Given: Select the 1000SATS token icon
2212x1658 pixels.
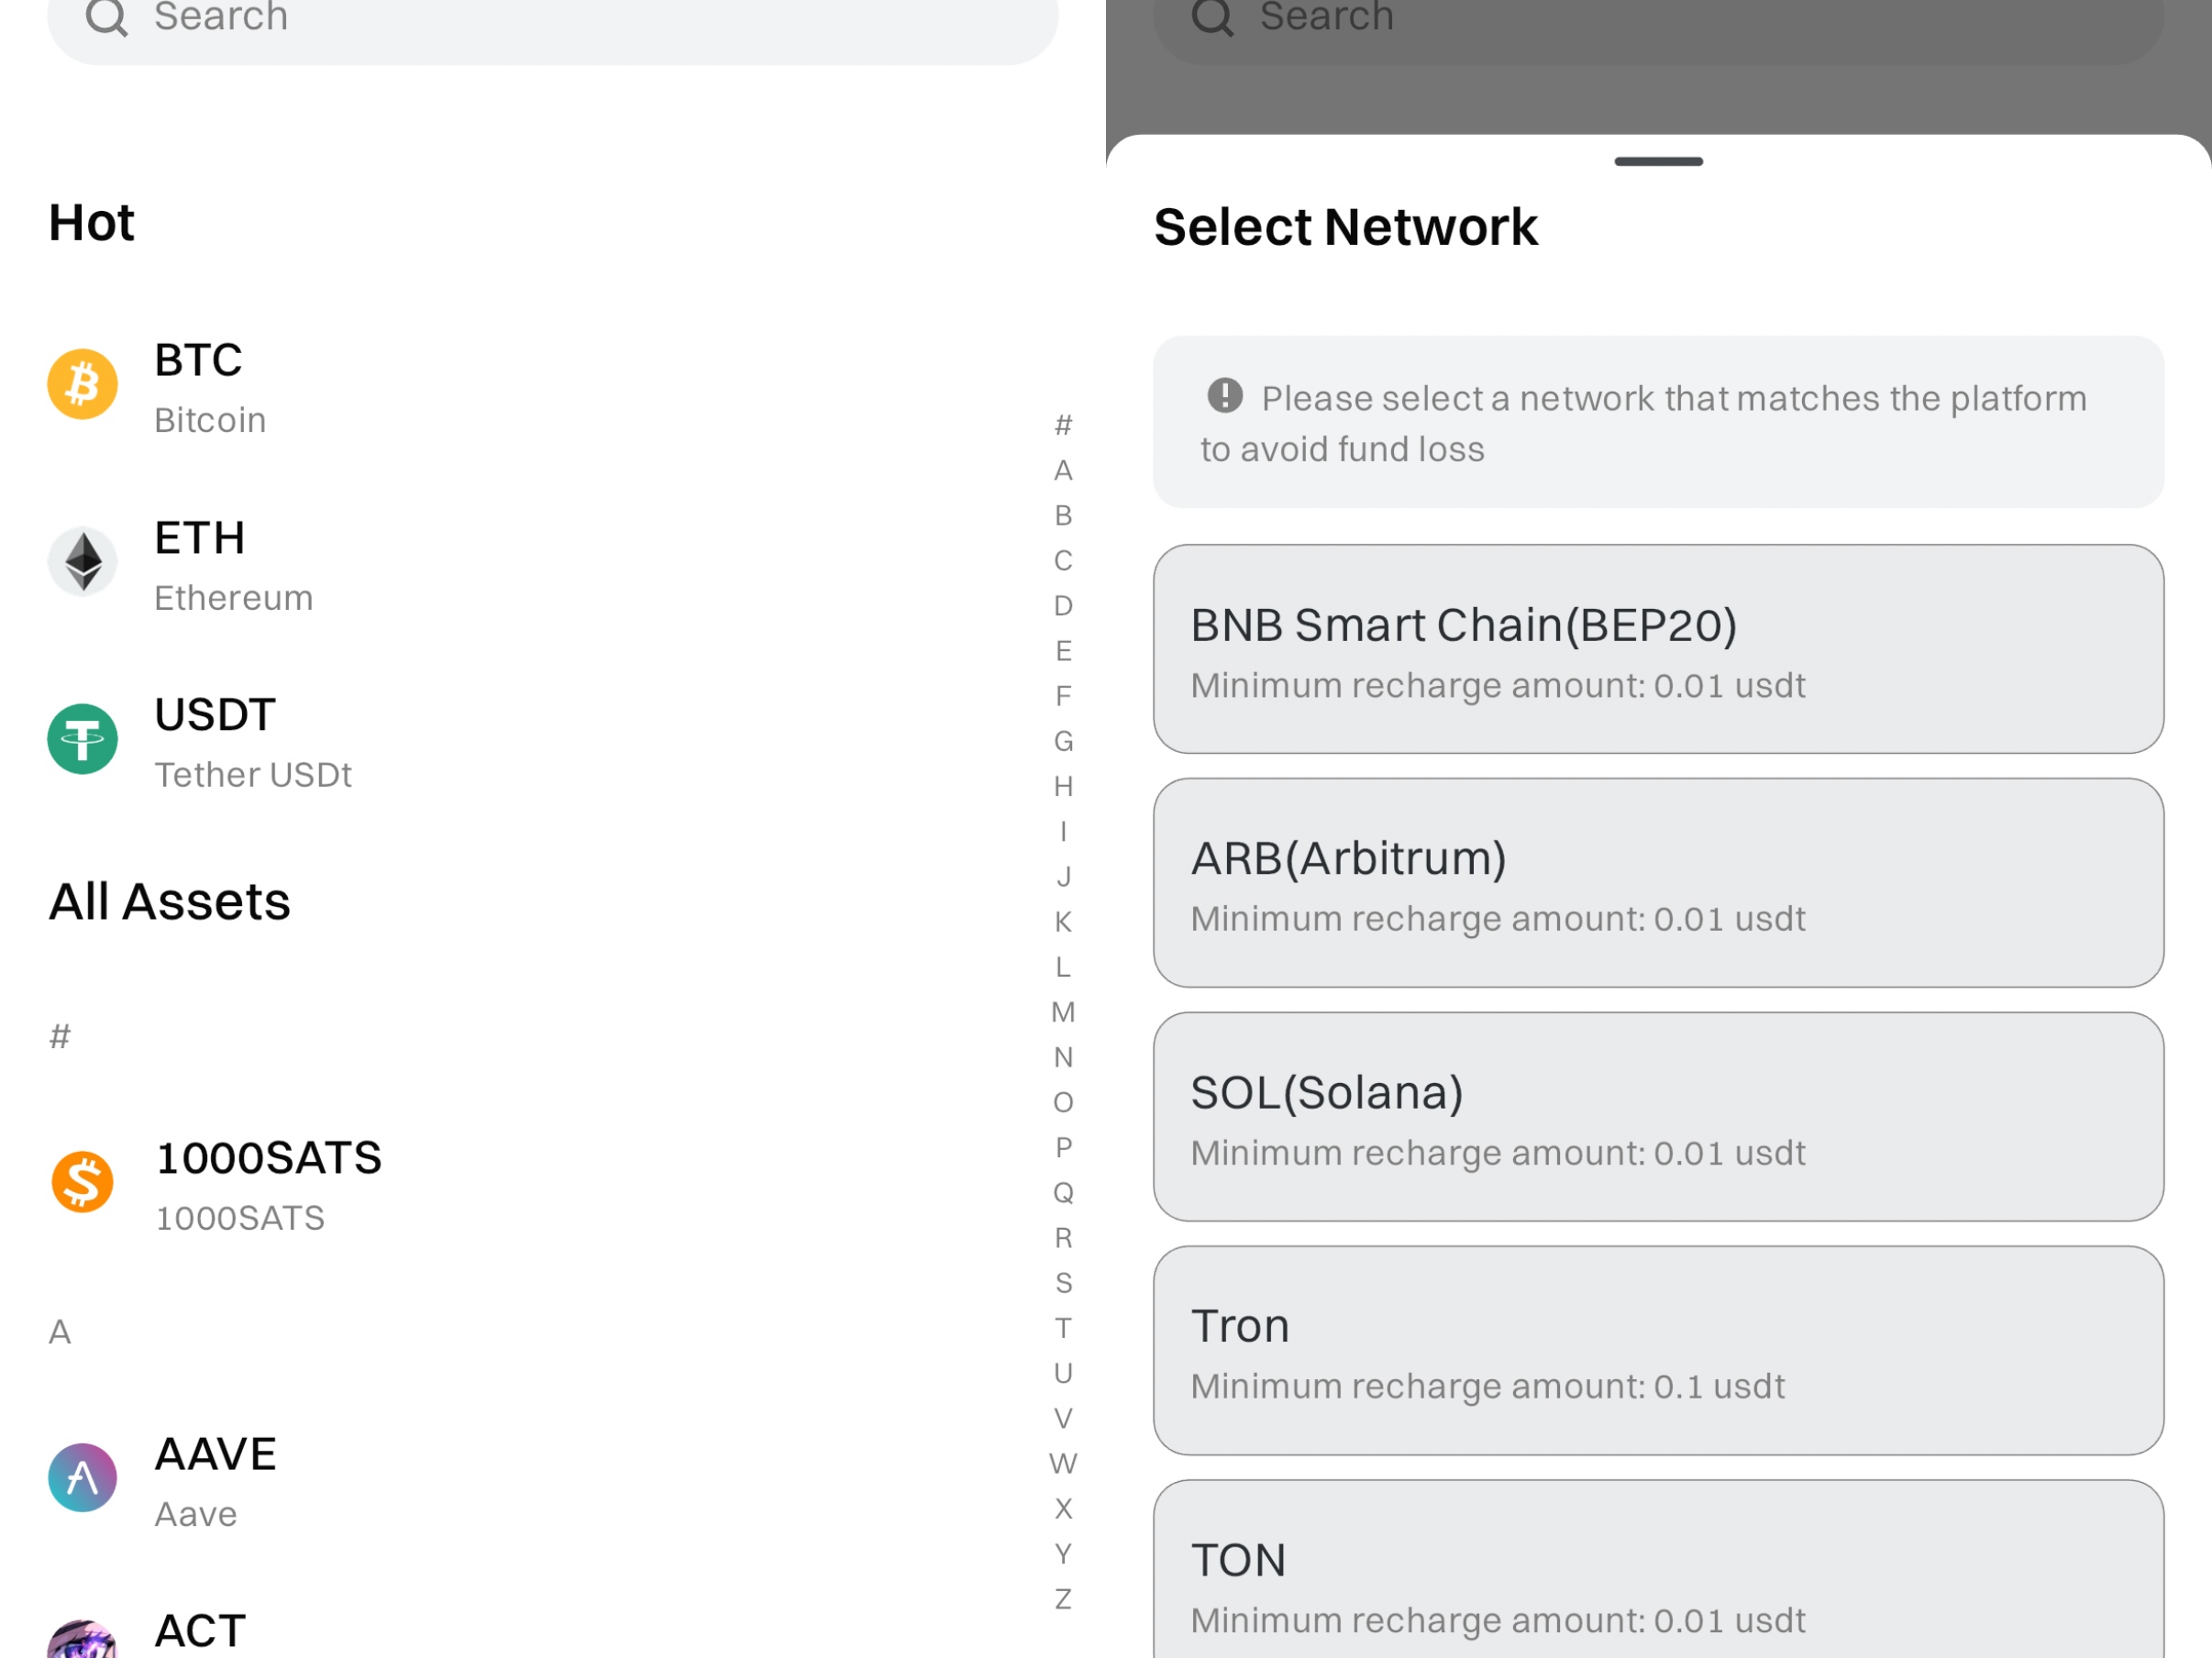Looking at the screenshot, I should click(x=82, y=1181).
